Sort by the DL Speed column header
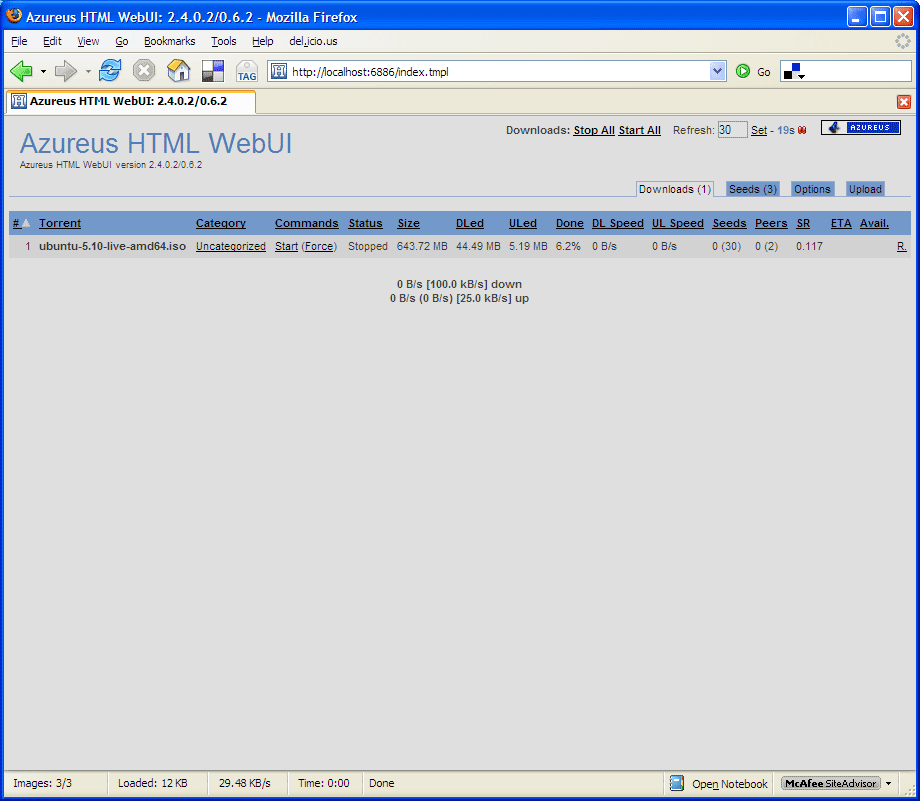 point(618,223)
